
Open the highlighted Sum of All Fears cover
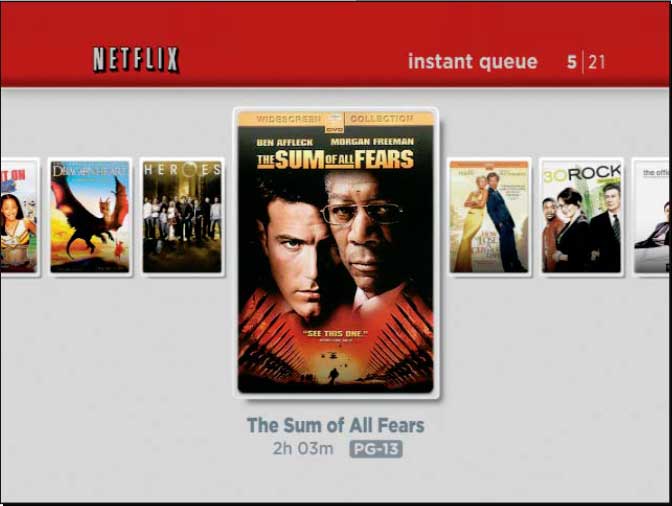336,252
